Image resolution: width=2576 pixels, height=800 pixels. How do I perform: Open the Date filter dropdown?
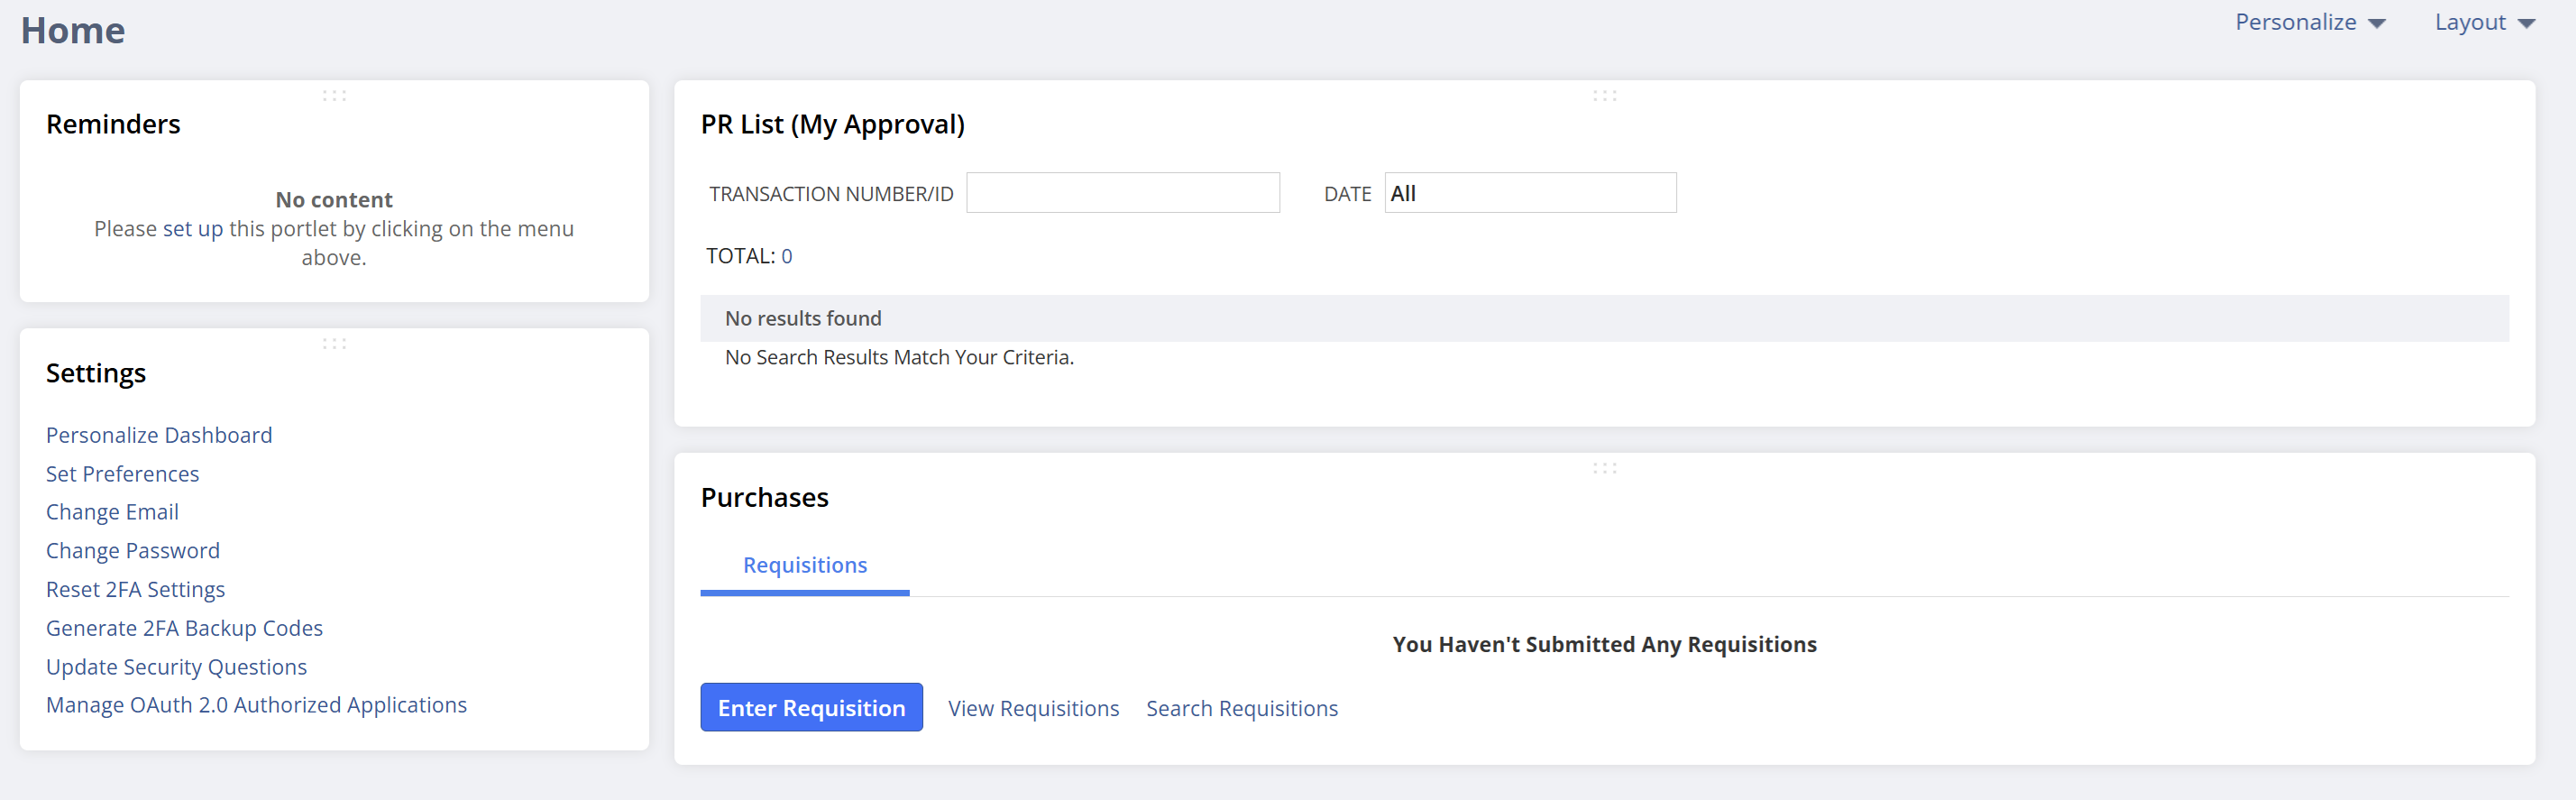1529,193
